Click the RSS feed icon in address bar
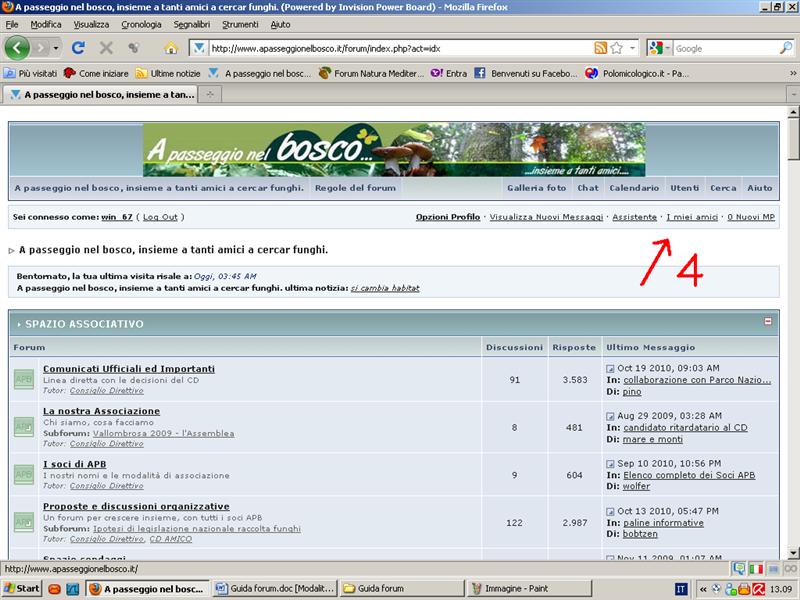800x600 pixels. coord(601,48)
